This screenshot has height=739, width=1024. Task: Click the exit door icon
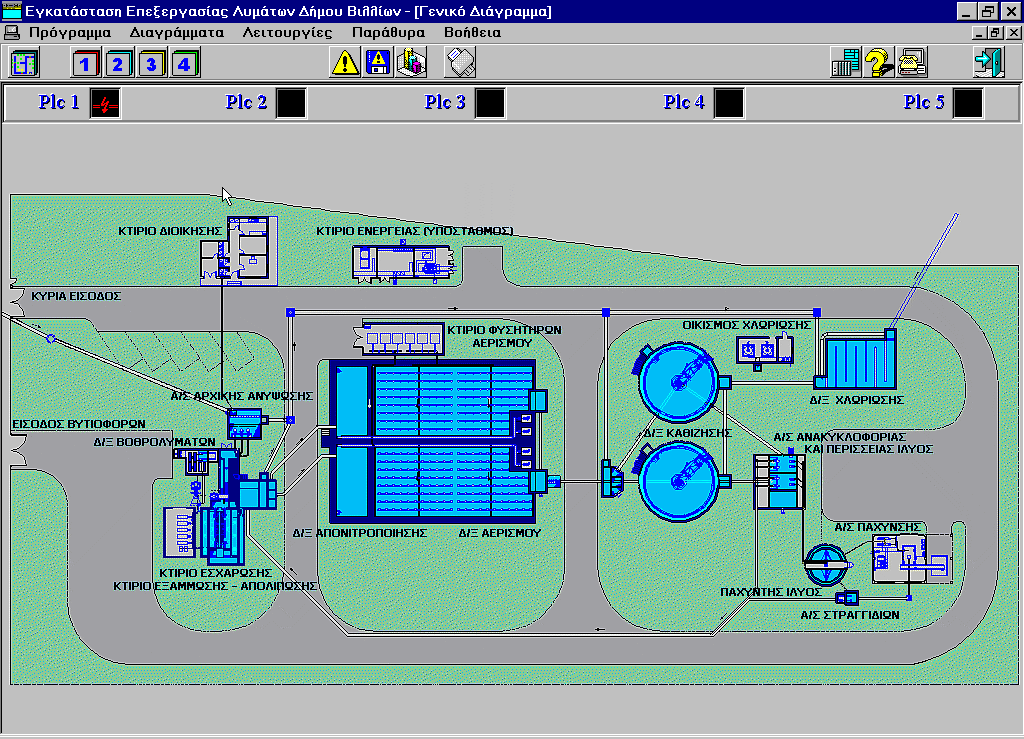(988, 63)
